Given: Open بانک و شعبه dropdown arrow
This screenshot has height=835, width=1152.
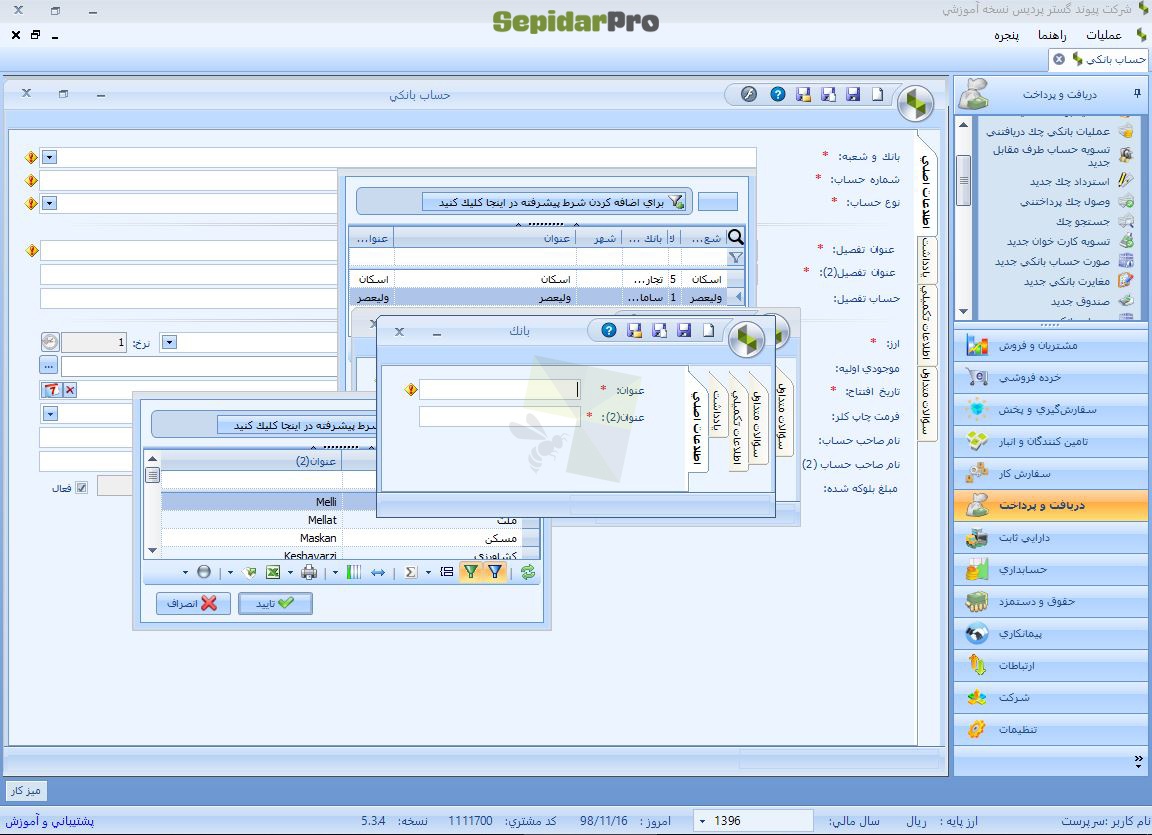Looking at the screenshot, I should 49,157.
